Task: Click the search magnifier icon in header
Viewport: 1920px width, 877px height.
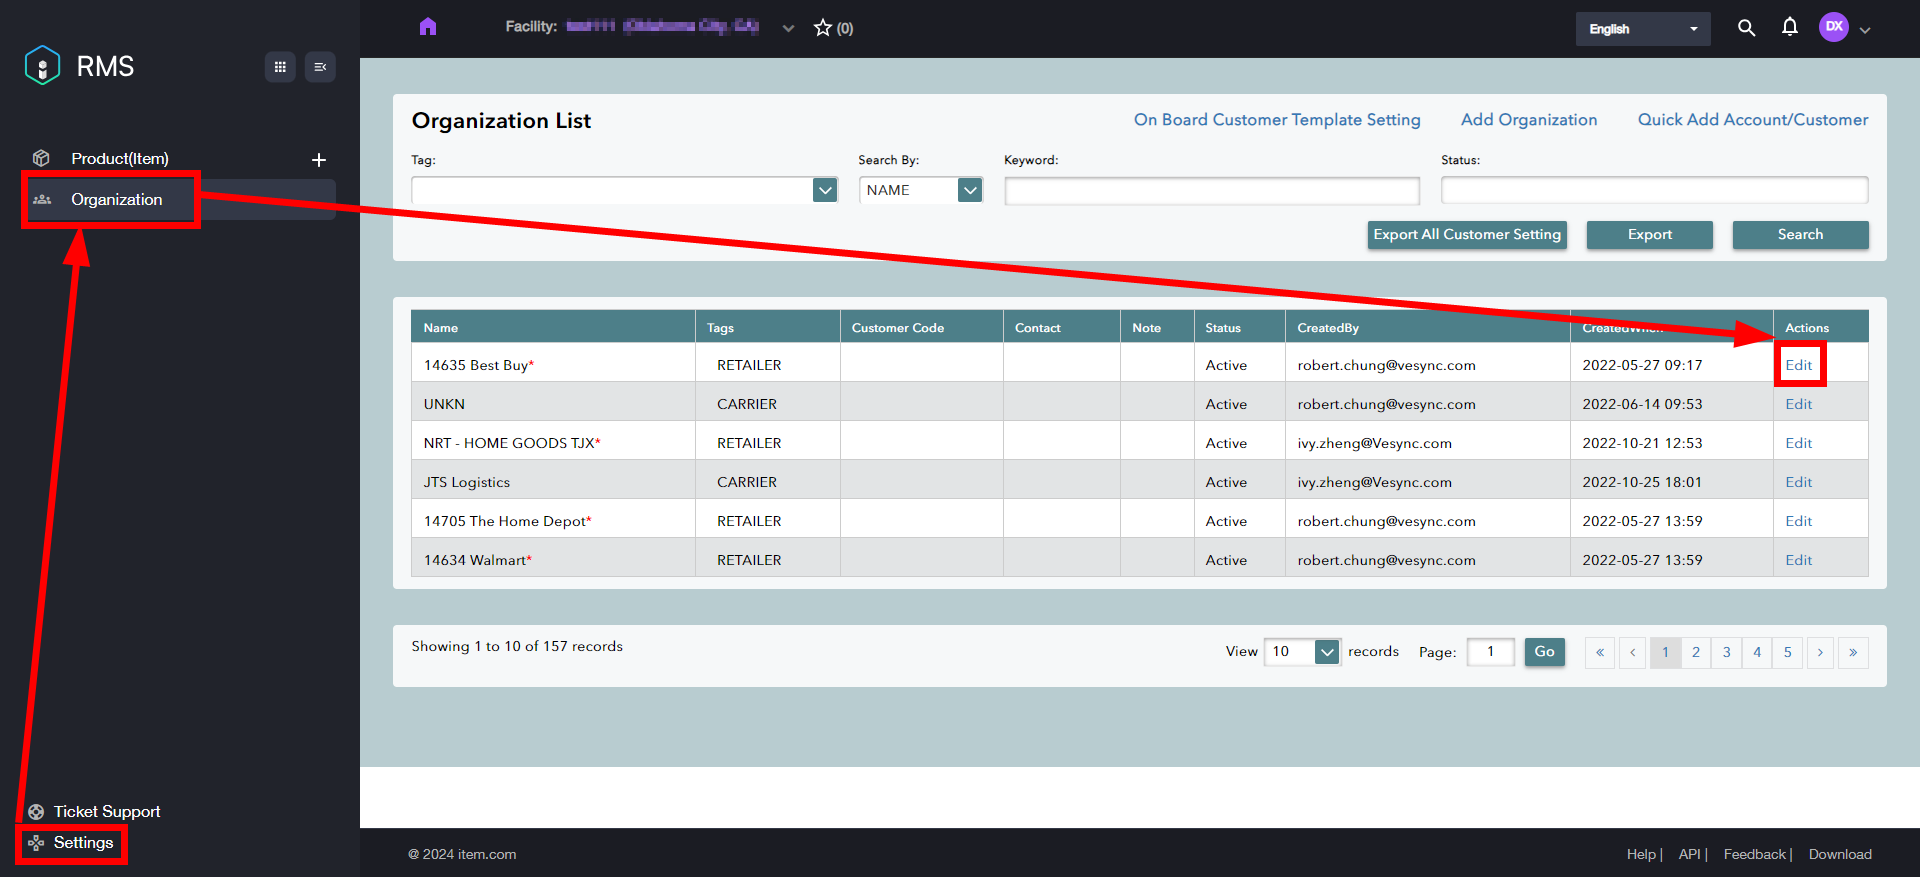Action: coord(1746,28)
